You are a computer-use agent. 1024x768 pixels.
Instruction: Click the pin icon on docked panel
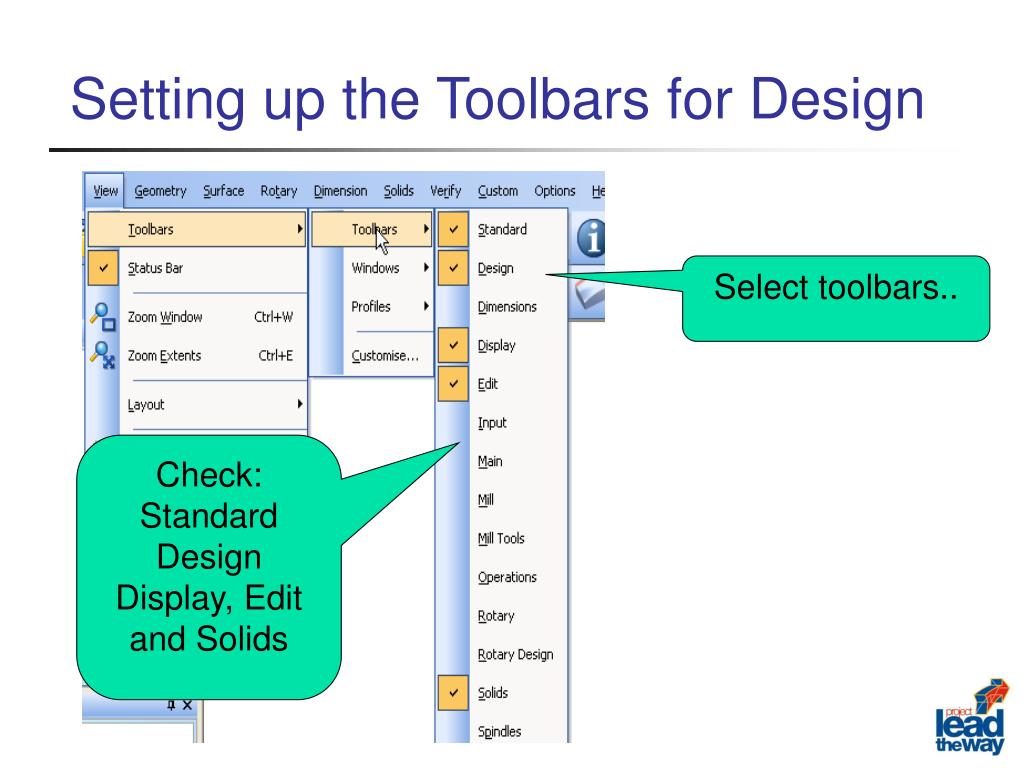pyautogui.click(x=171, y=705)
